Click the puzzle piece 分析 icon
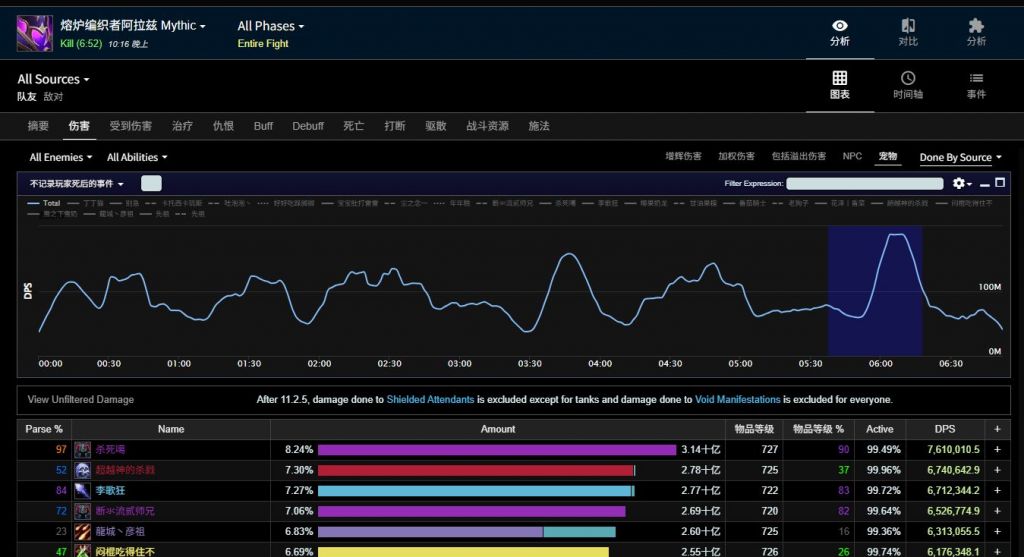This screenshot has width=1024, height=557. tap(975, 26)
